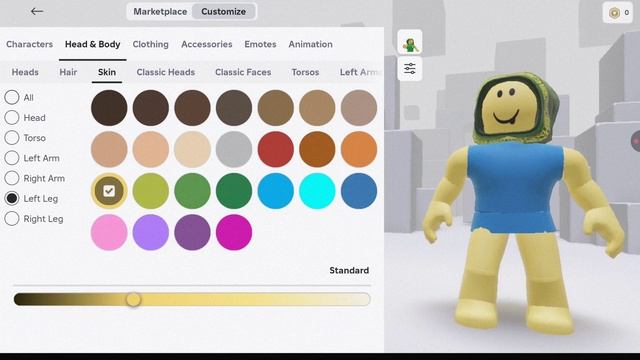640x360 pixels.
Task: Pick the dark green skin color swatch
Action: tap(234, 191)
